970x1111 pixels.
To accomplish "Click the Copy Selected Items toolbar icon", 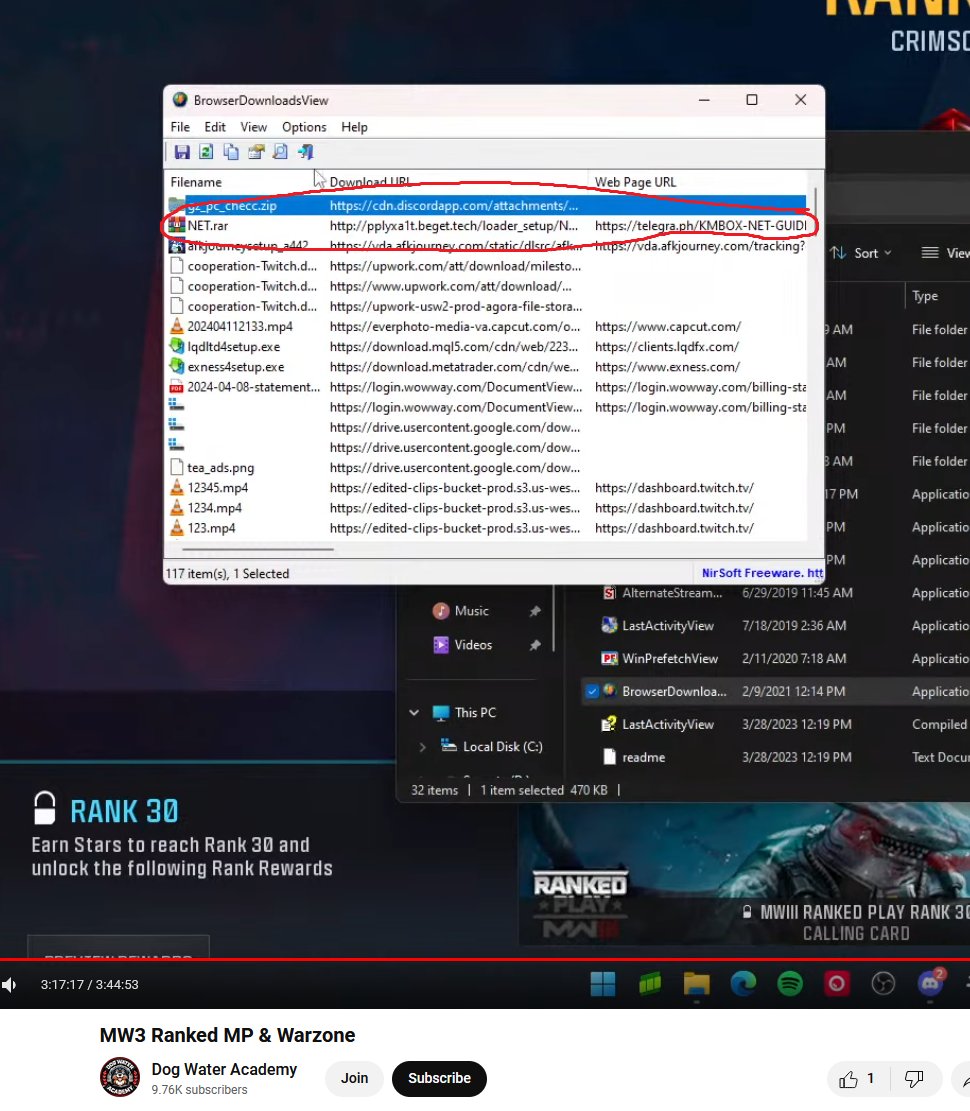I will click(x=231, y=152).
